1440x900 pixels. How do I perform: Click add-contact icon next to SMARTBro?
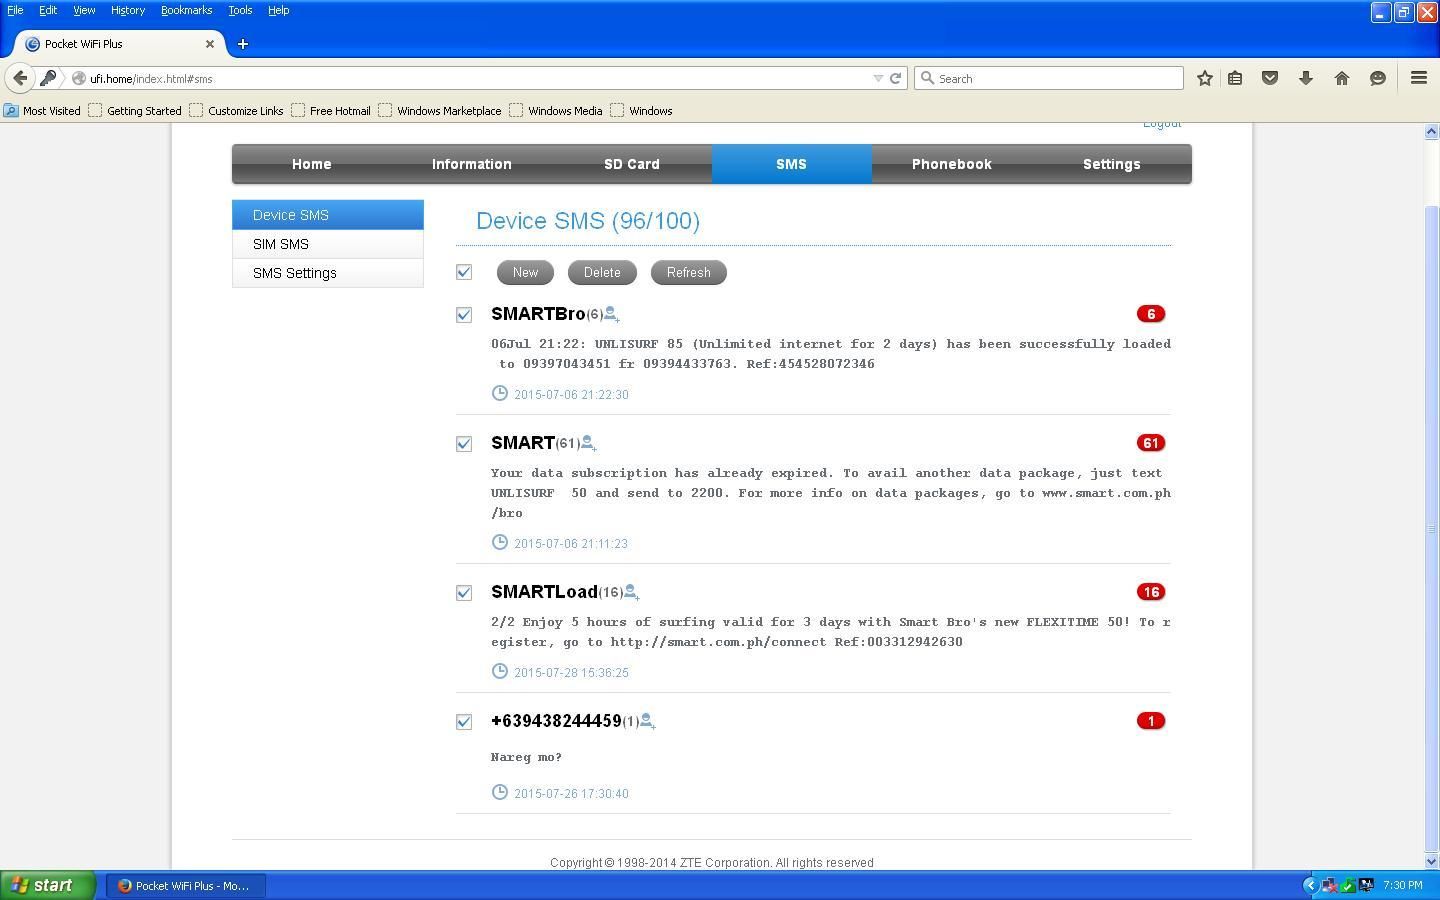pos(612,315)
